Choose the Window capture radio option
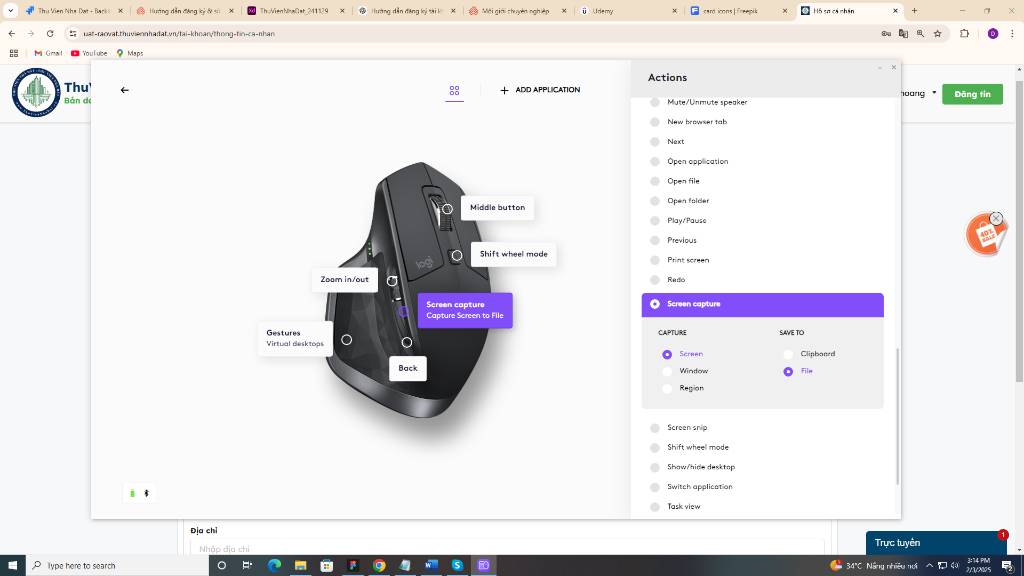The height and width of the screenshot is (576, 1024). [x=667, y=371]
